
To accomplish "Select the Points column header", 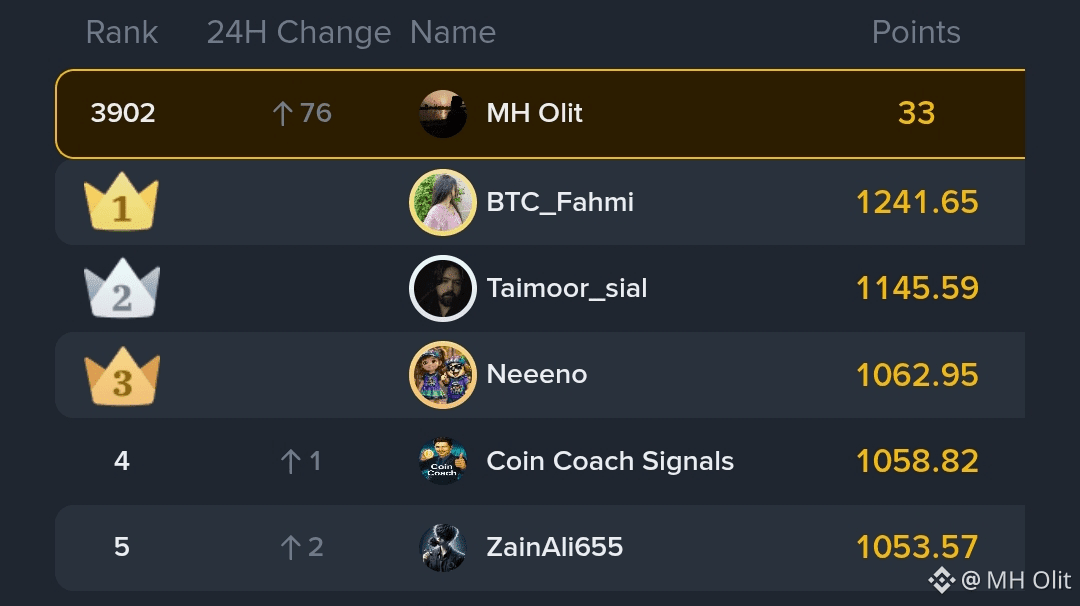I will click(916, 32).
